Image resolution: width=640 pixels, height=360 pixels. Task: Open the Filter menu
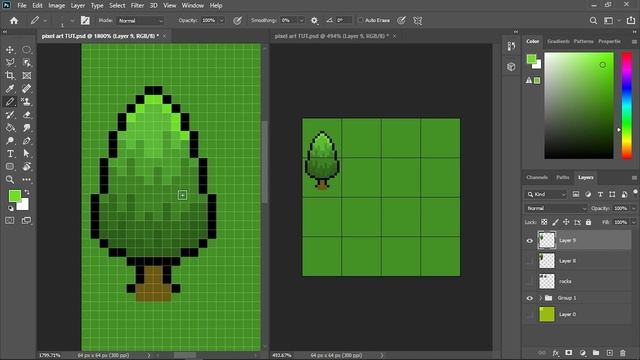[137, 6]
